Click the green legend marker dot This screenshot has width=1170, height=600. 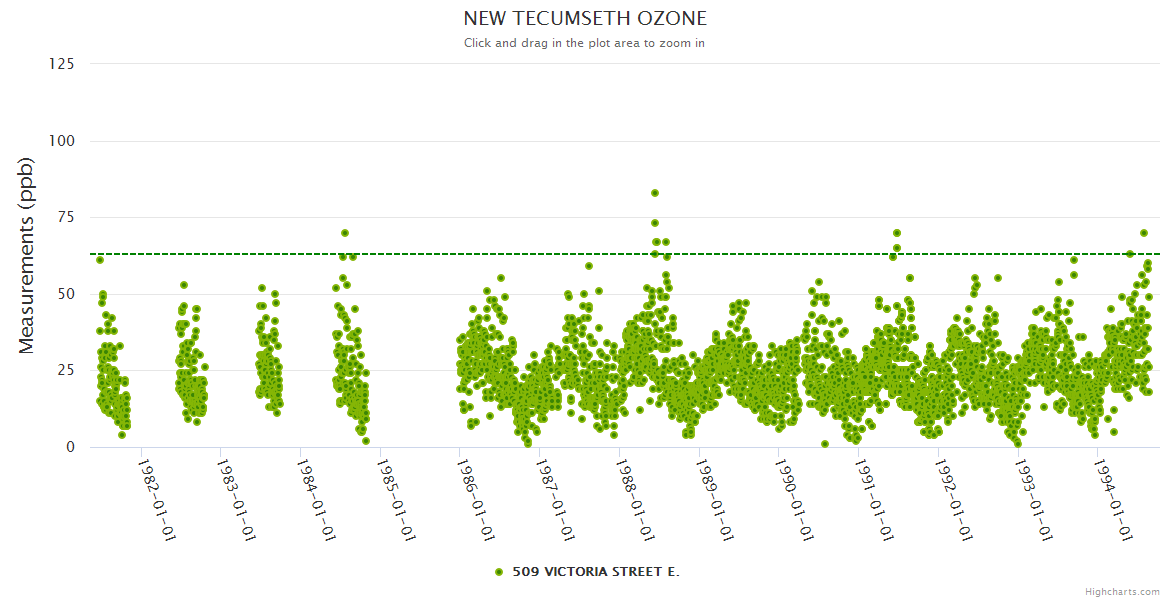coord(499,572)
